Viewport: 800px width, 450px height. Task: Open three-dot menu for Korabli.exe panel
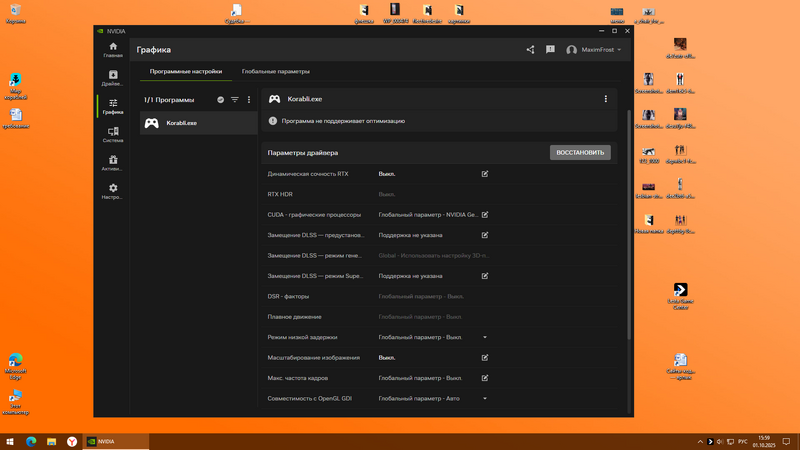[605, 99]
